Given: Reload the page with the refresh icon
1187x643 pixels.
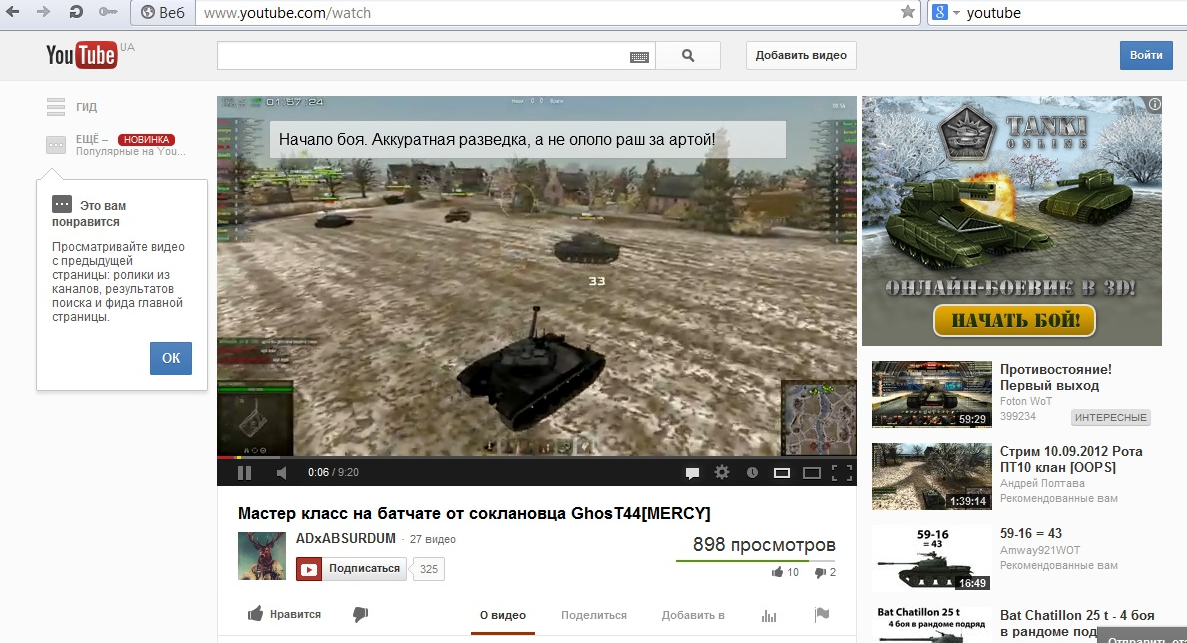Looking at the screenshot, I should [x=76, y=12].
